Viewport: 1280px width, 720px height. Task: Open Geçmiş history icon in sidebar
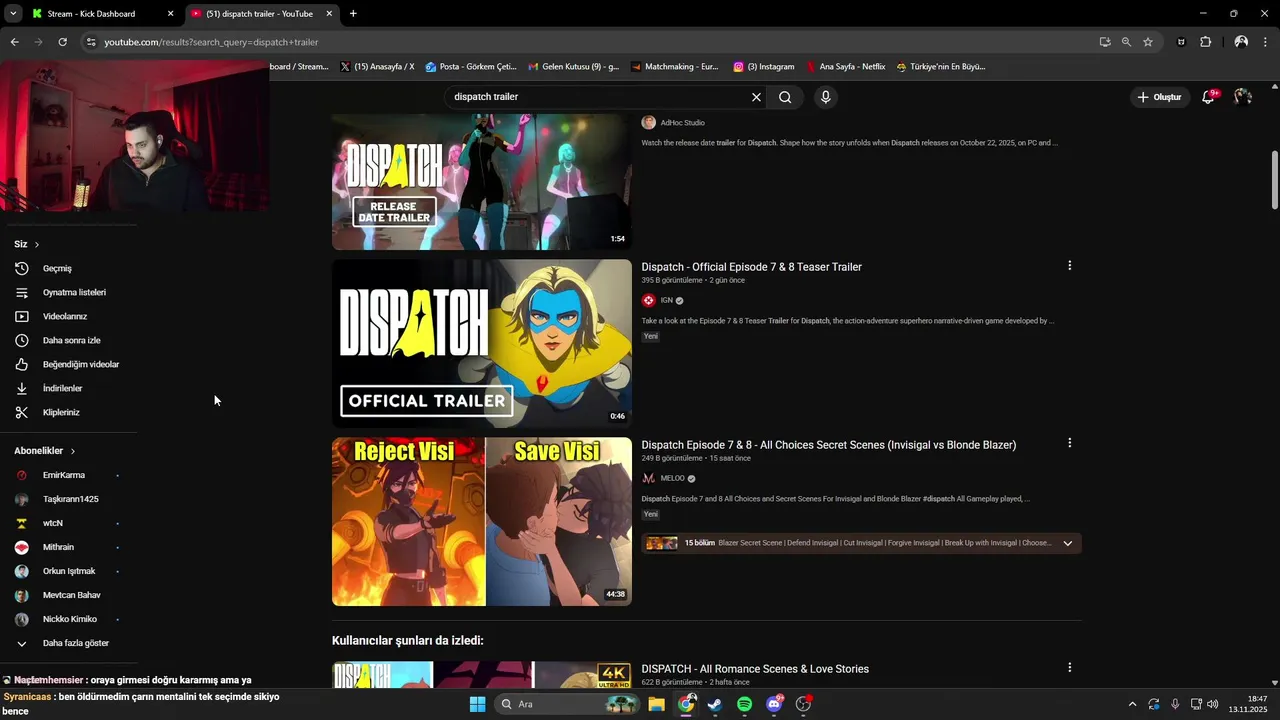[x=22, y=268]
